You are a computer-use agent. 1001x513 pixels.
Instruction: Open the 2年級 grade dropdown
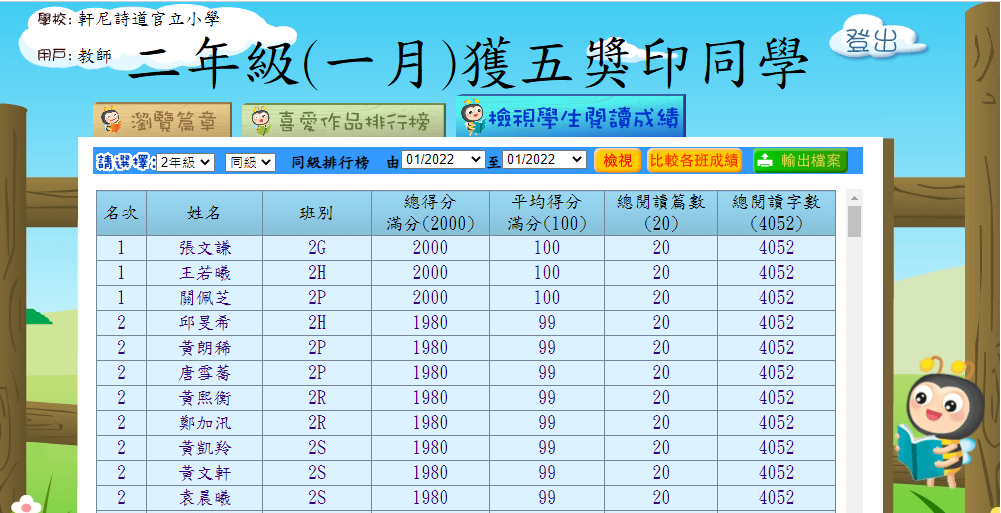click(x=186, y=161)
